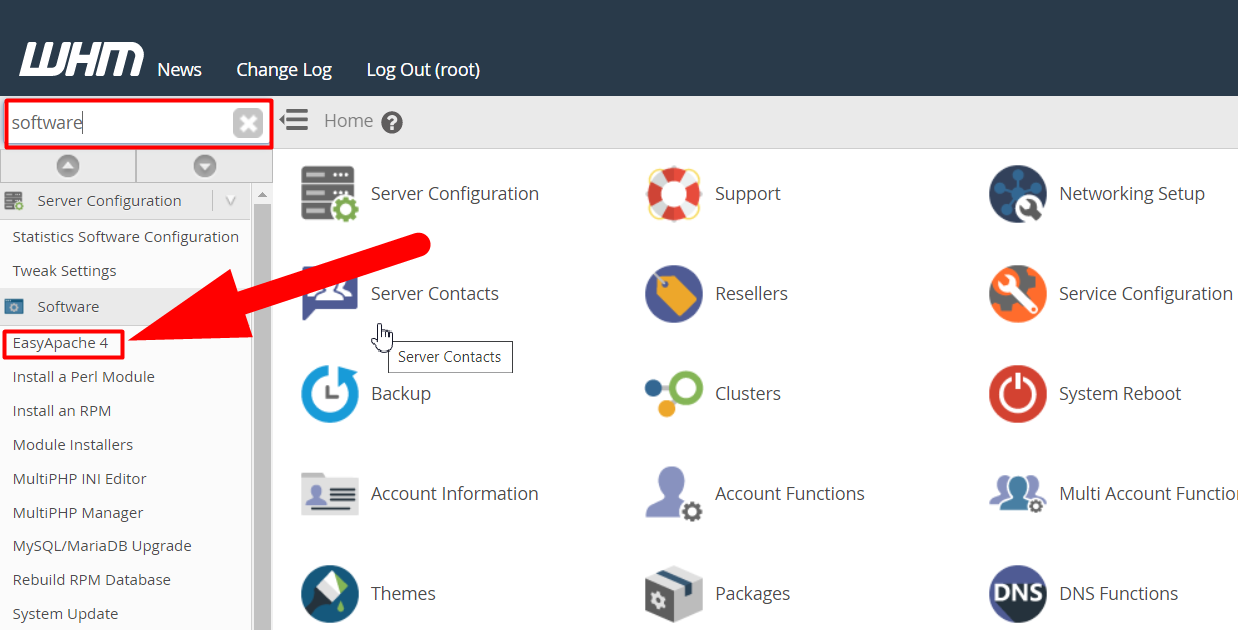Viewport: 1238px width, 630px height.
Task: Click the Server Configuration text label in main panel
Action: [455, 194]
